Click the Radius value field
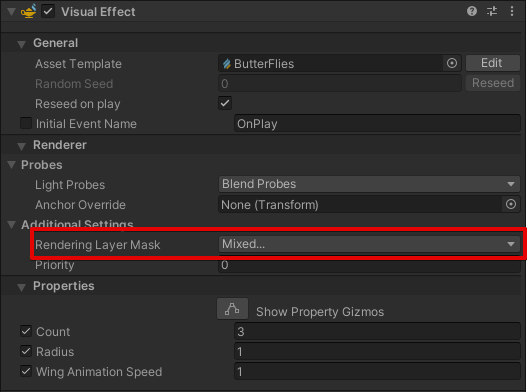The width and height of the screenshot is (532, 392). pos(377,352)
